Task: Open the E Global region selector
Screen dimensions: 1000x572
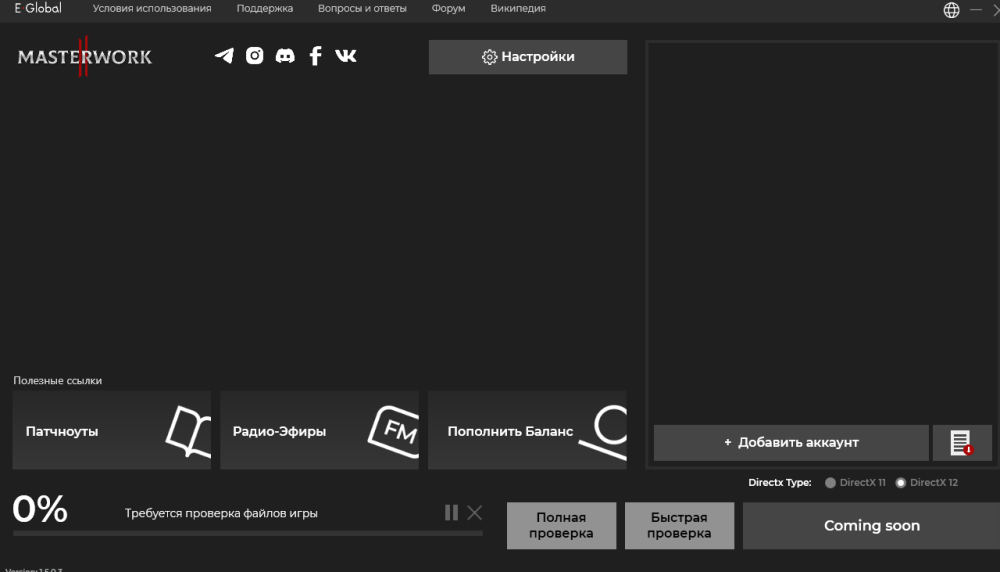Action: [x=37, y=9]
